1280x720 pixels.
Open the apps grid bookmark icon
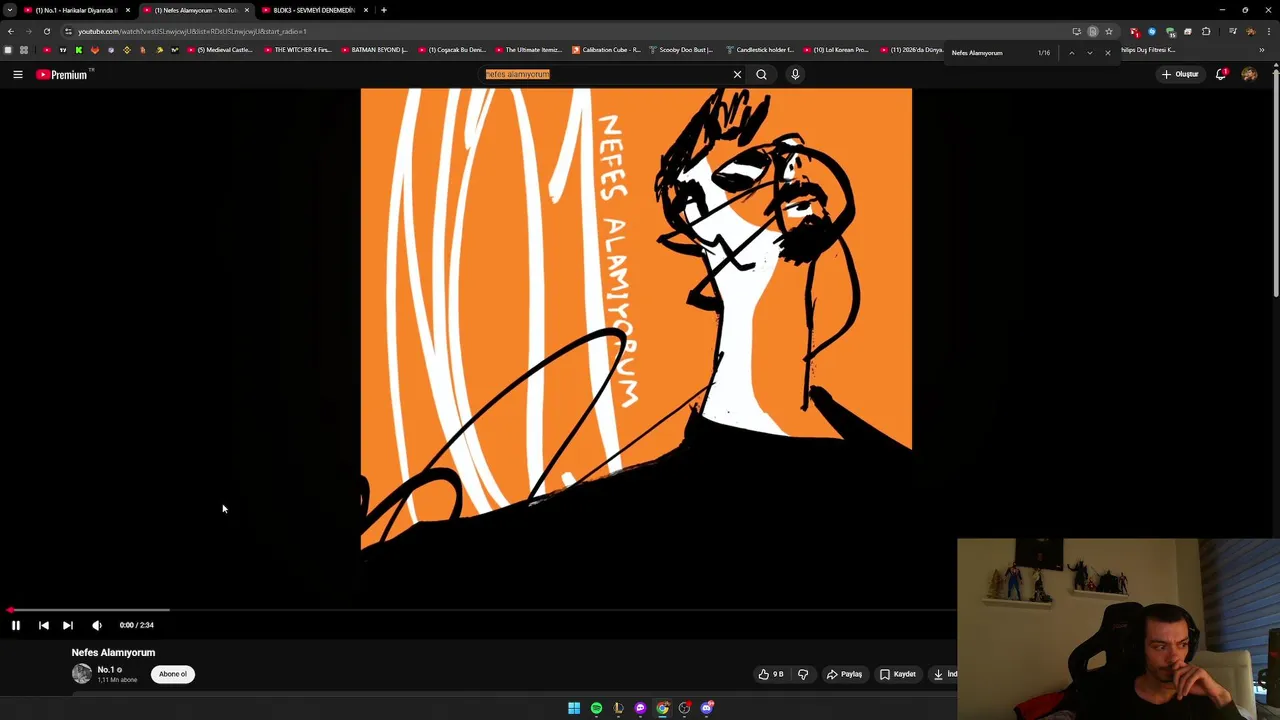24,50
